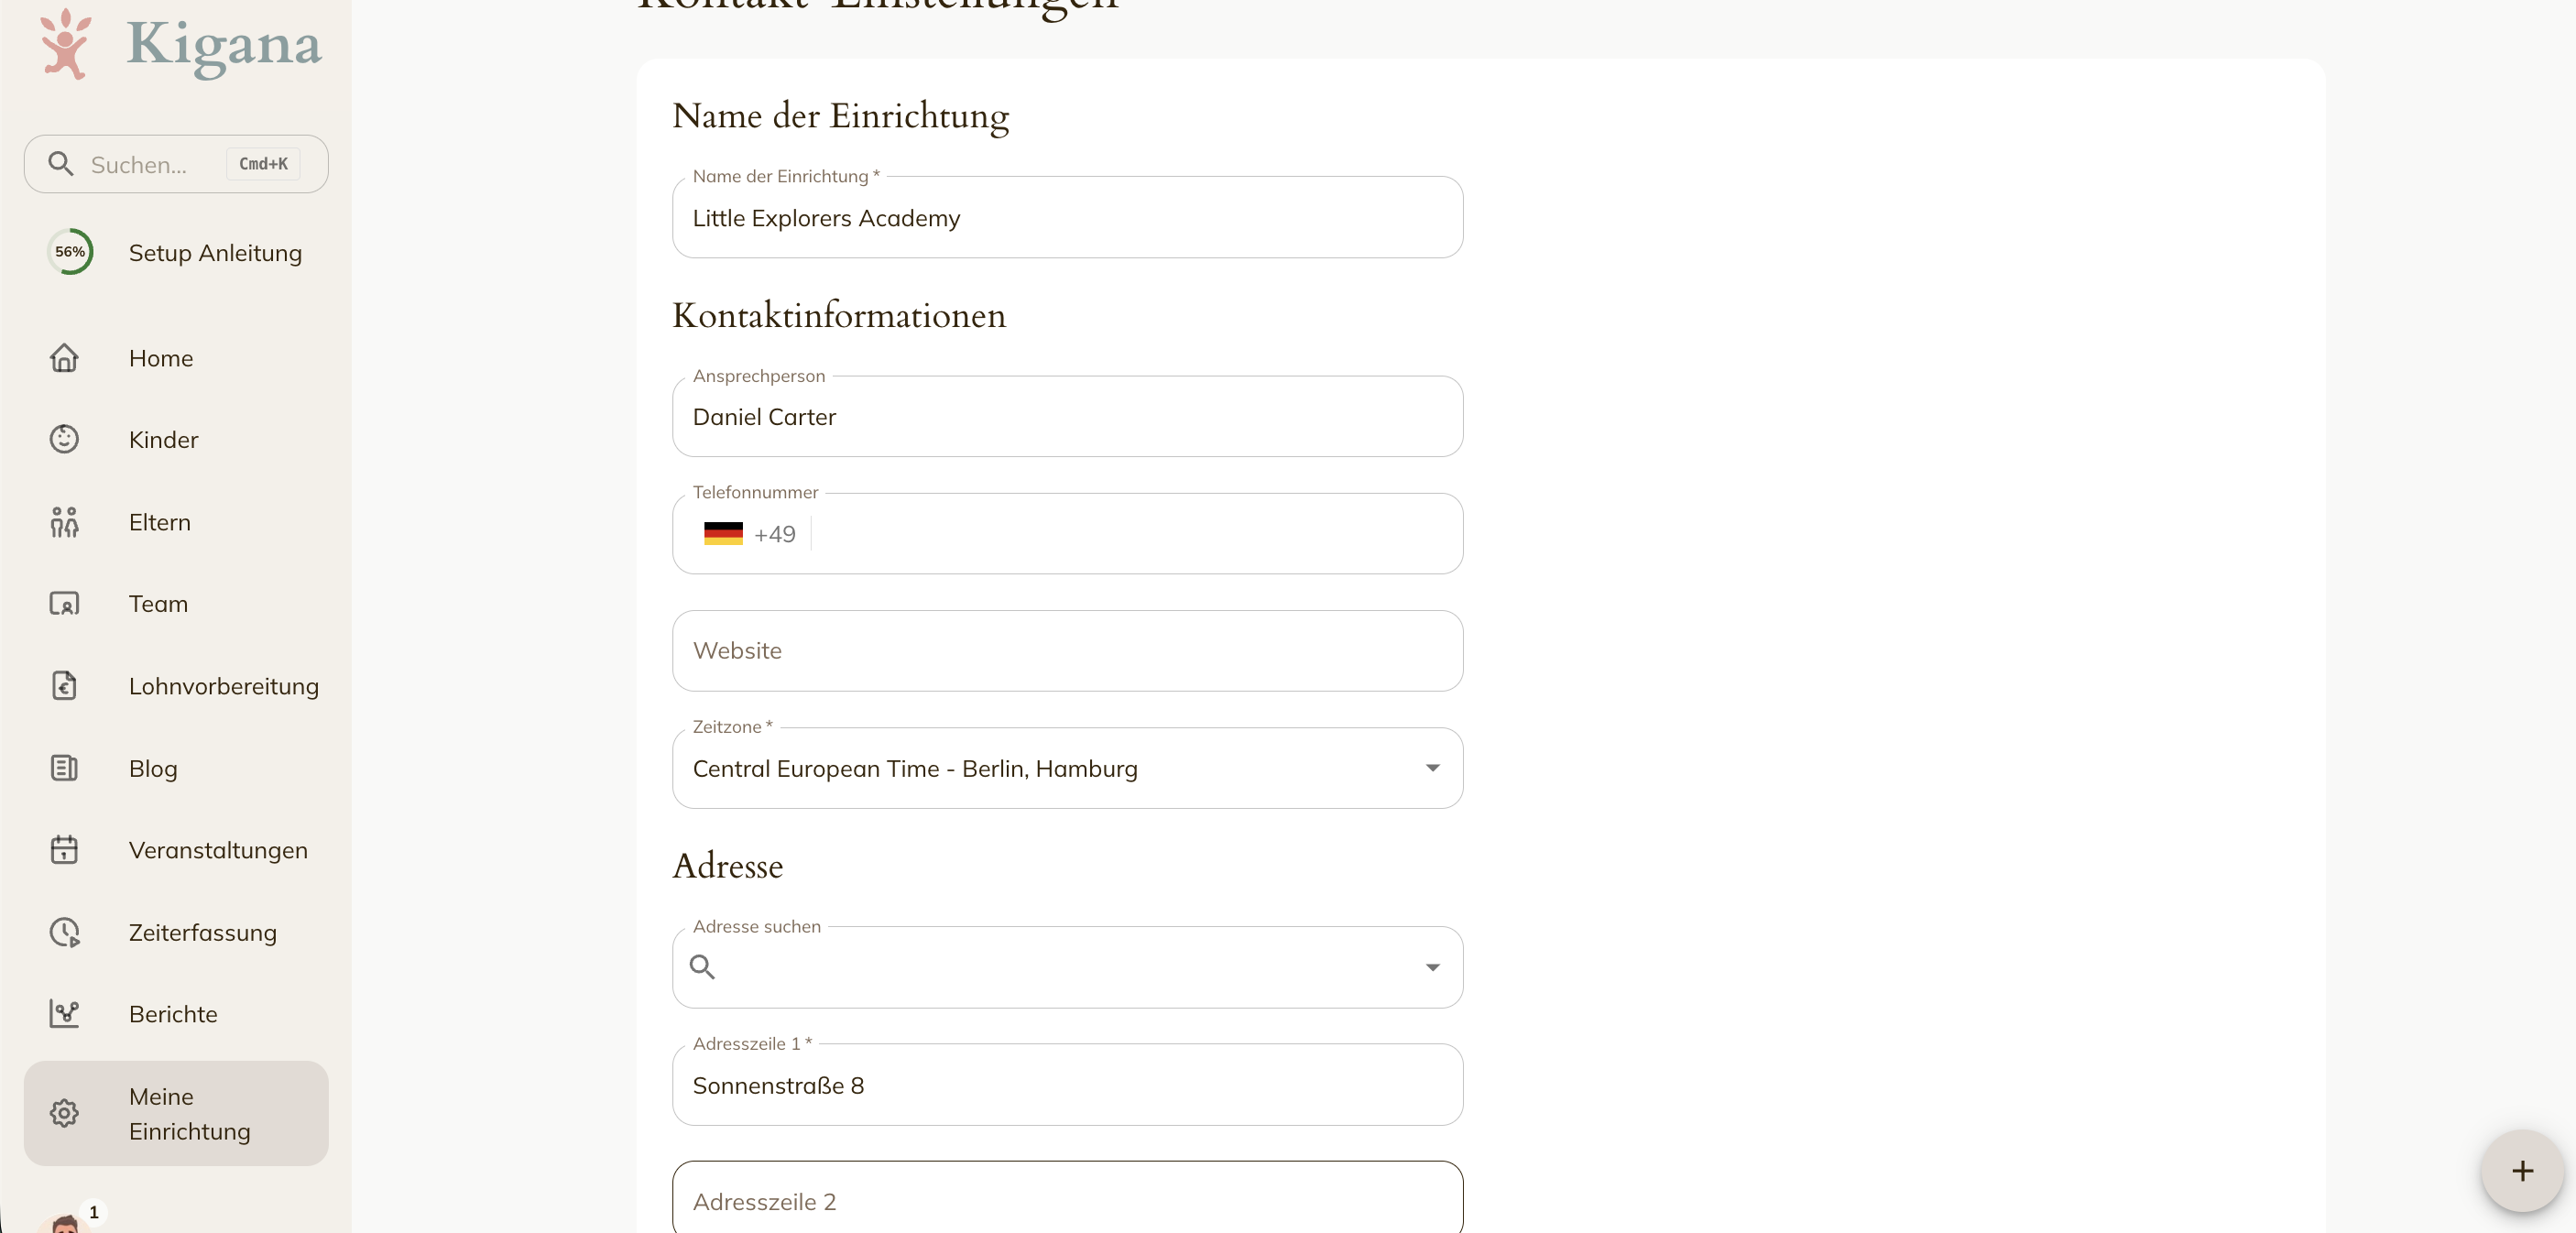This screenshot has height=1233, width=2576.
Task: Click the Team sidebar icon
Action: 64,604
